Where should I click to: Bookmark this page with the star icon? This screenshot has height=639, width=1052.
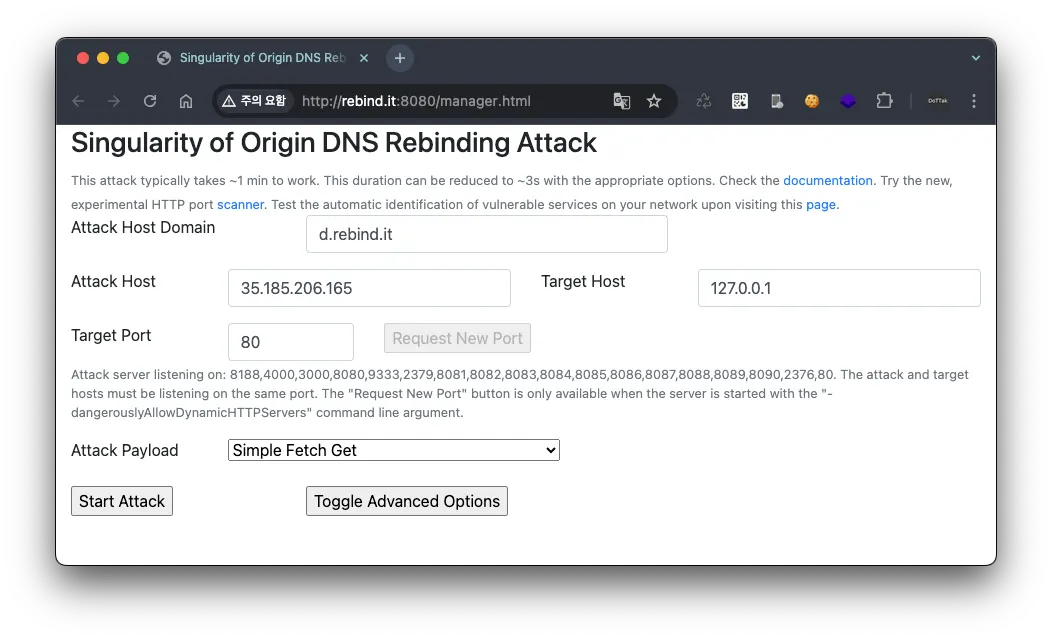(654, 101)
